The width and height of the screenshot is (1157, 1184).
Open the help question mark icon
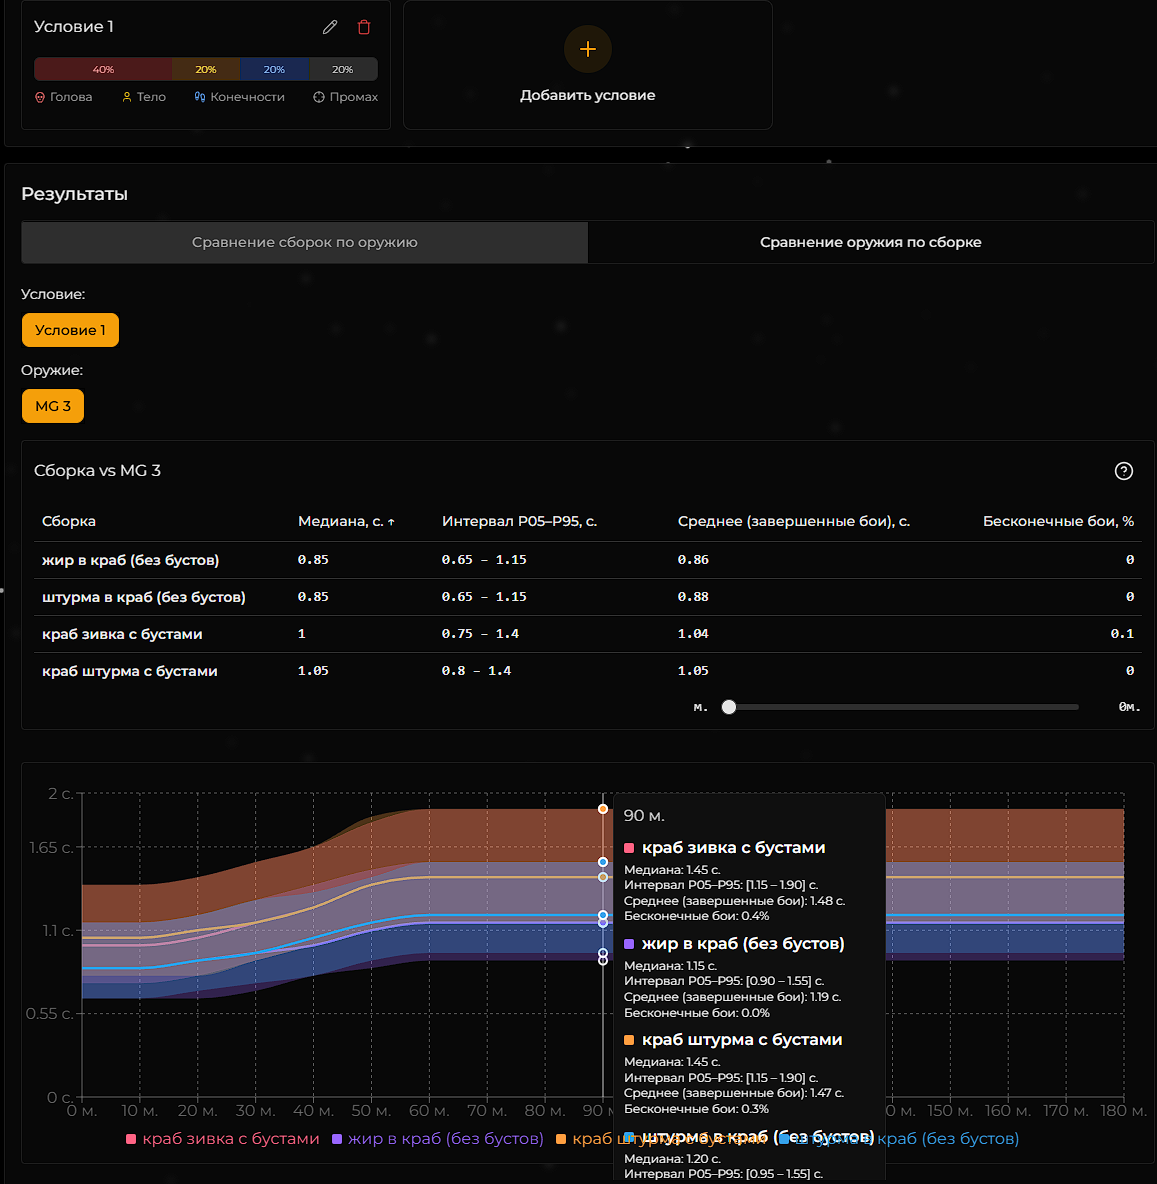(x=1124, y=471)
